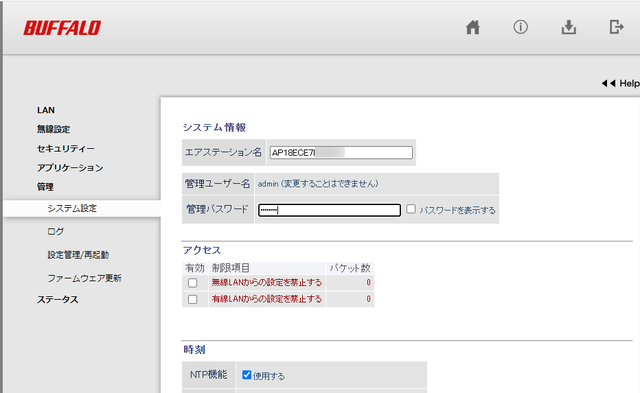This screenshot has width=640, height=393.
Task: Click the NTP機能 label
Action: pos(209,374)
